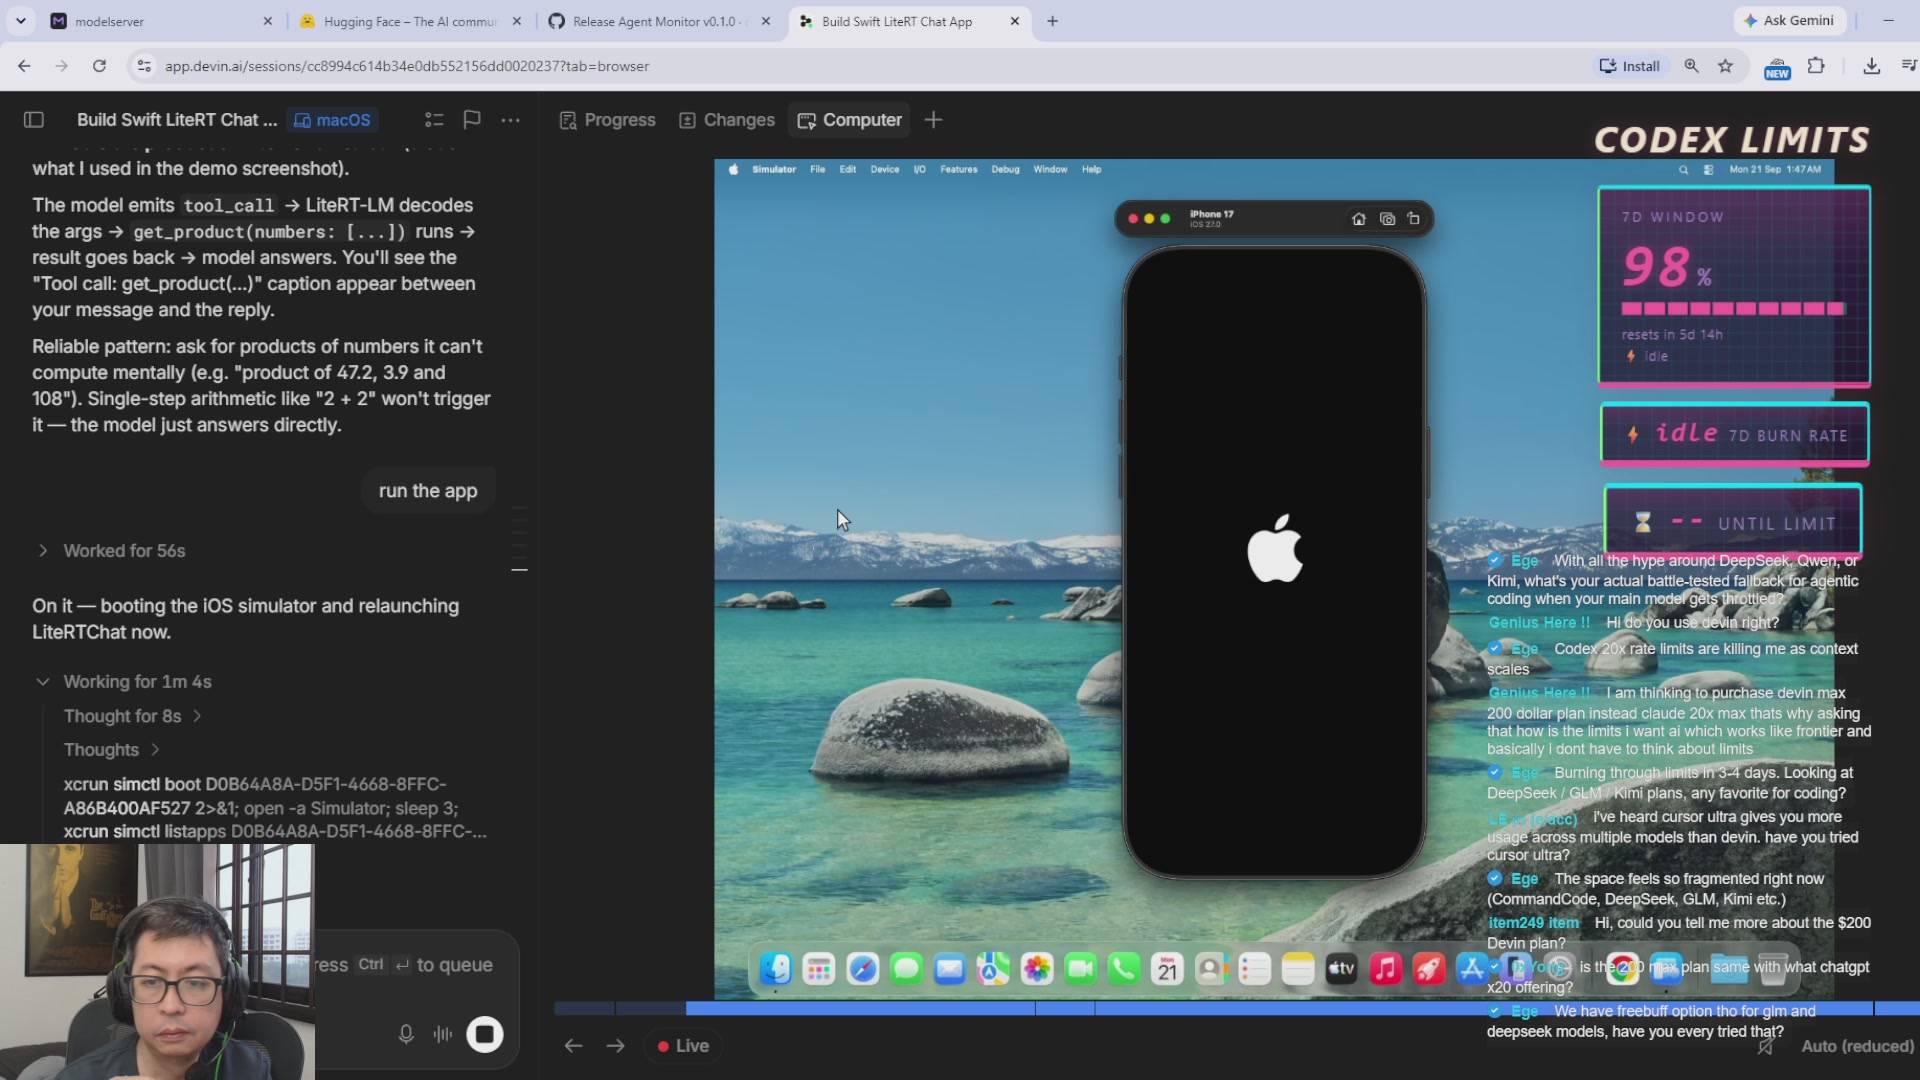Step forward with the timeline right arrow
1920x1080 pixels.
pos(615,1046)
